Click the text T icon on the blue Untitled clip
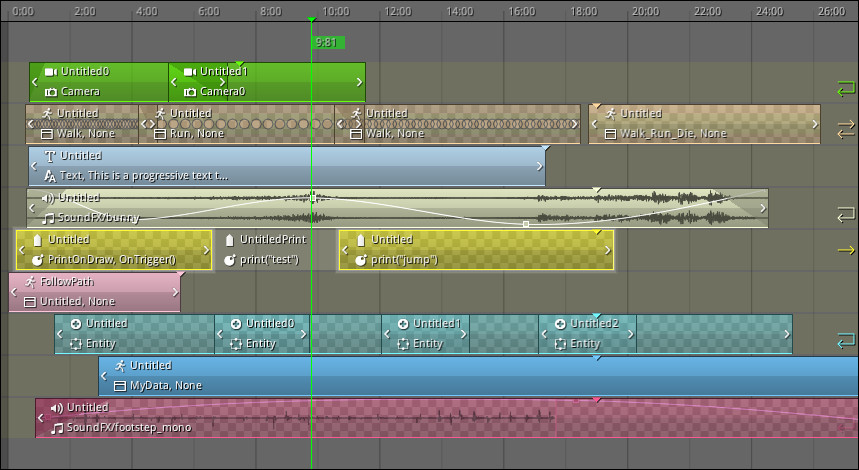The width and height of the screenshot is (859, 470). click(x=50, y=156)
